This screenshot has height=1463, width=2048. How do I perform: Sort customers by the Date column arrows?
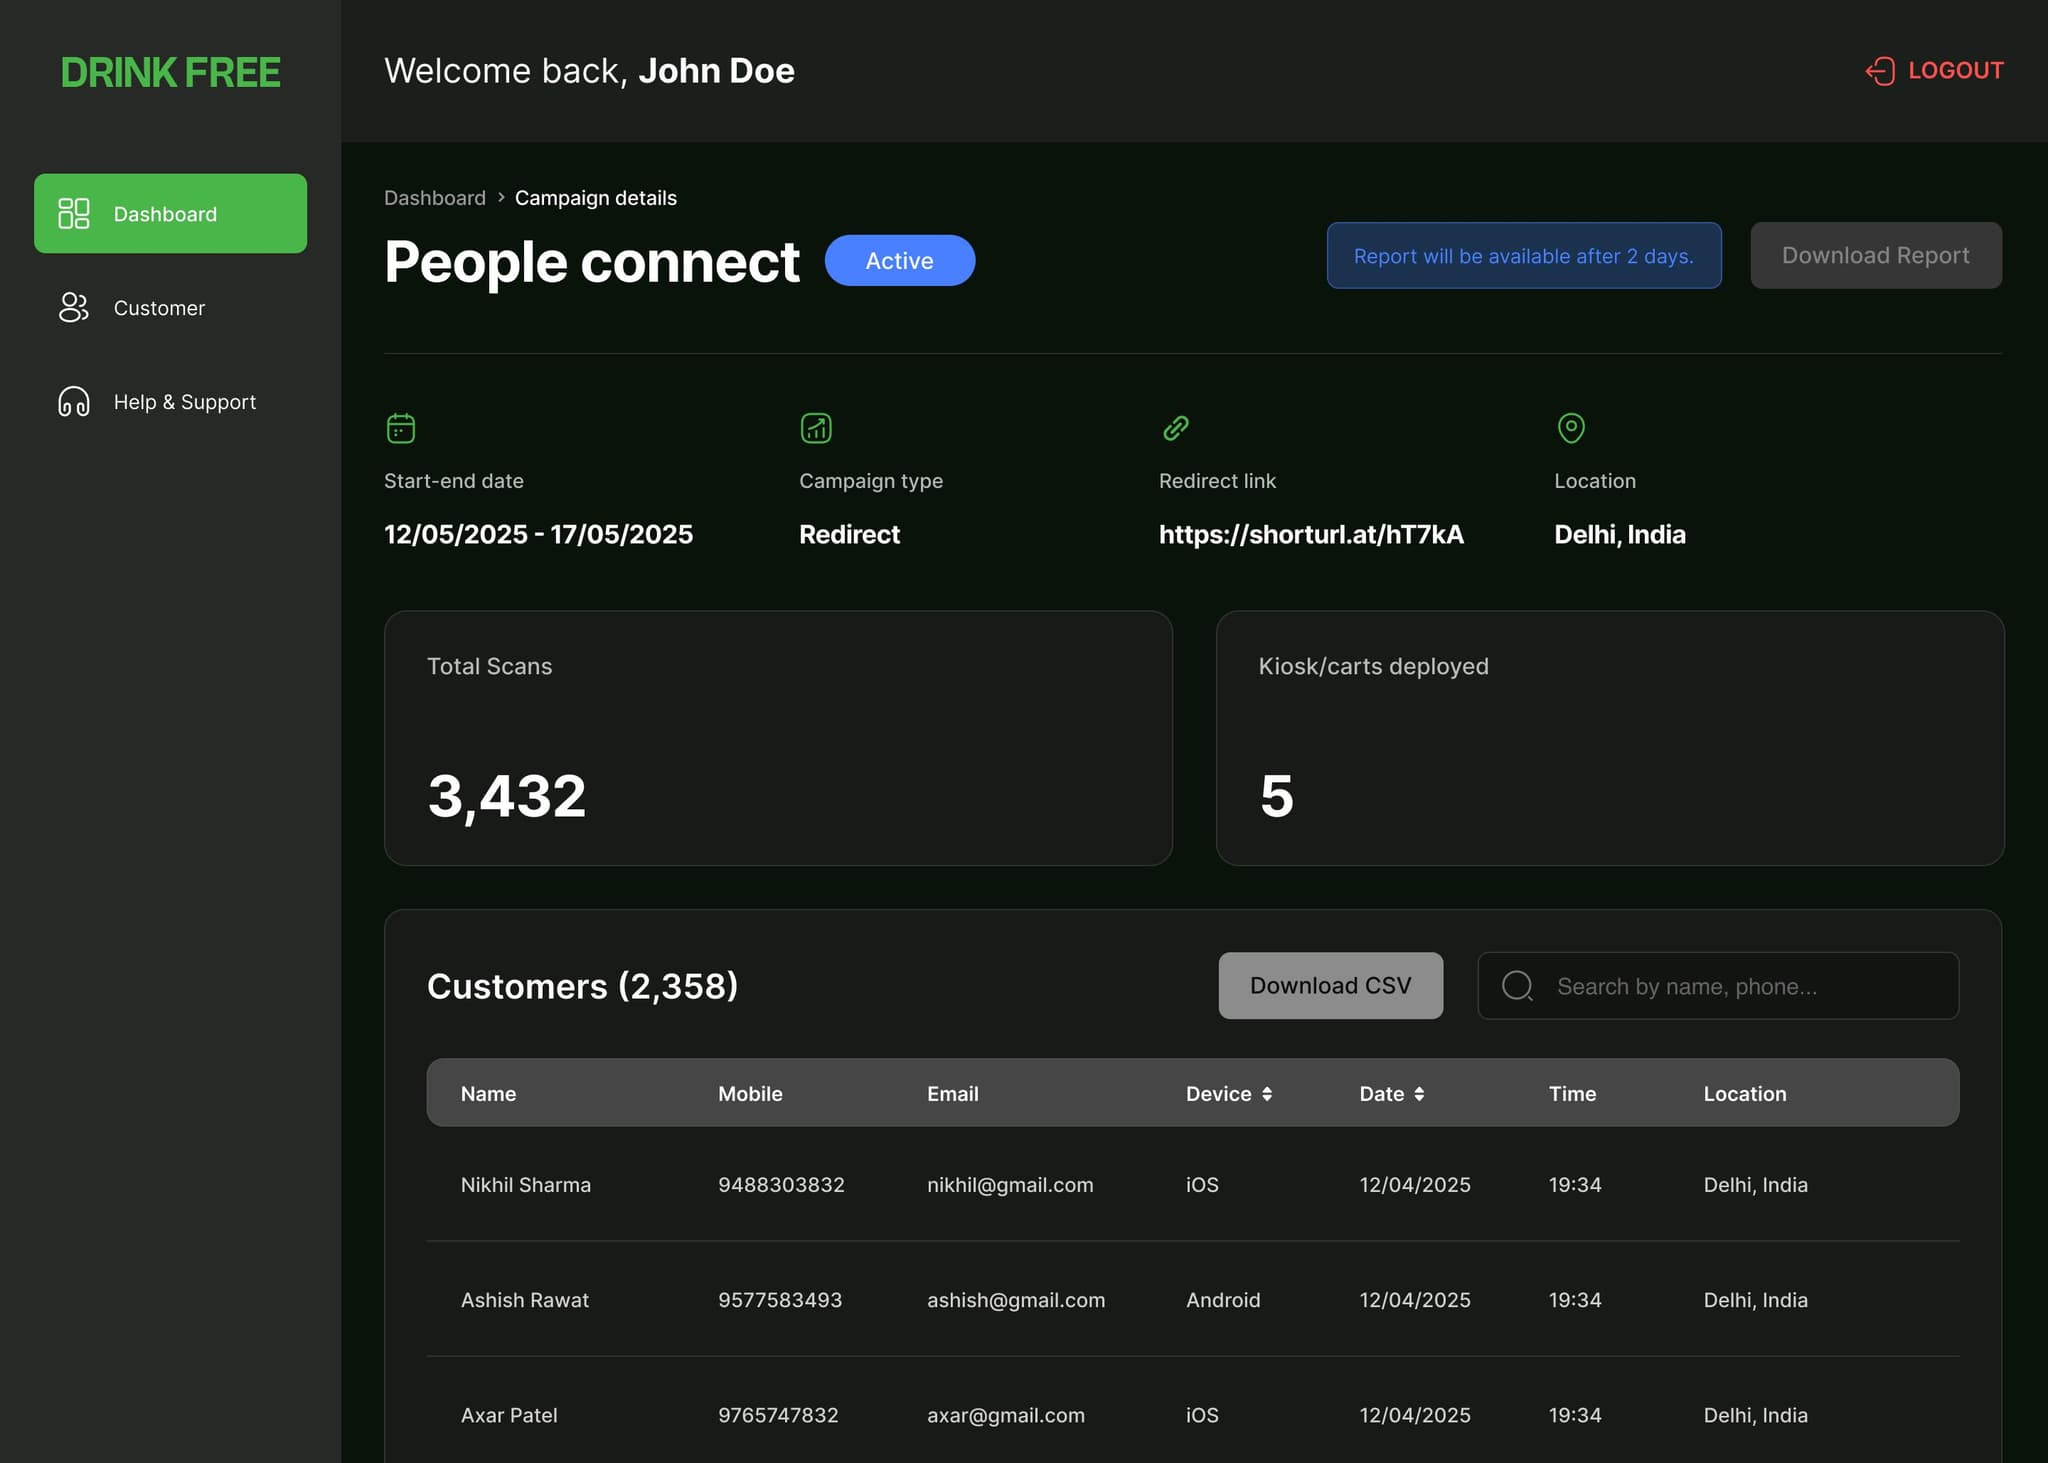point(1419,1094)
